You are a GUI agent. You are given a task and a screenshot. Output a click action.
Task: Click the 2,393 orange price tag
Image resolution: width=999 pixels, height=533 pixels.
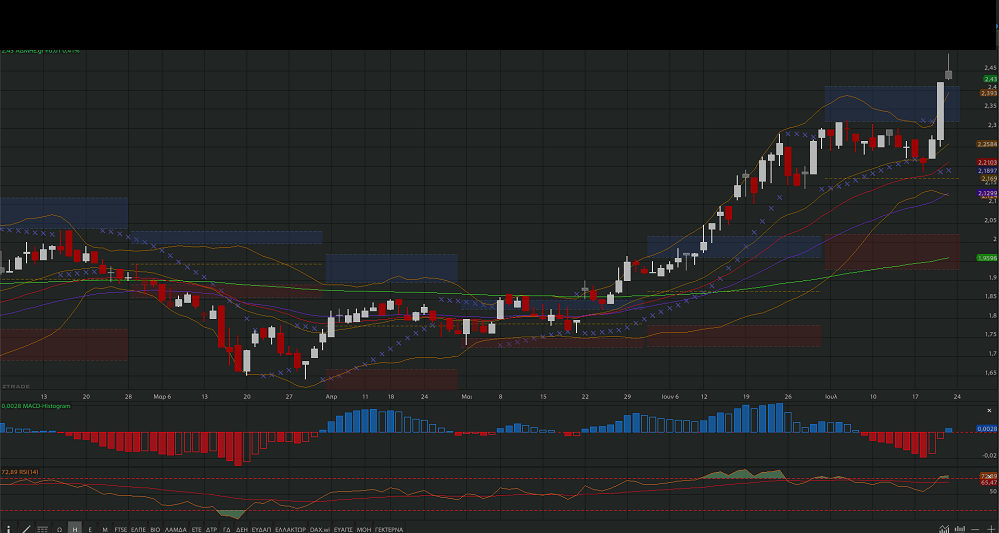click(x=988, y=93)
